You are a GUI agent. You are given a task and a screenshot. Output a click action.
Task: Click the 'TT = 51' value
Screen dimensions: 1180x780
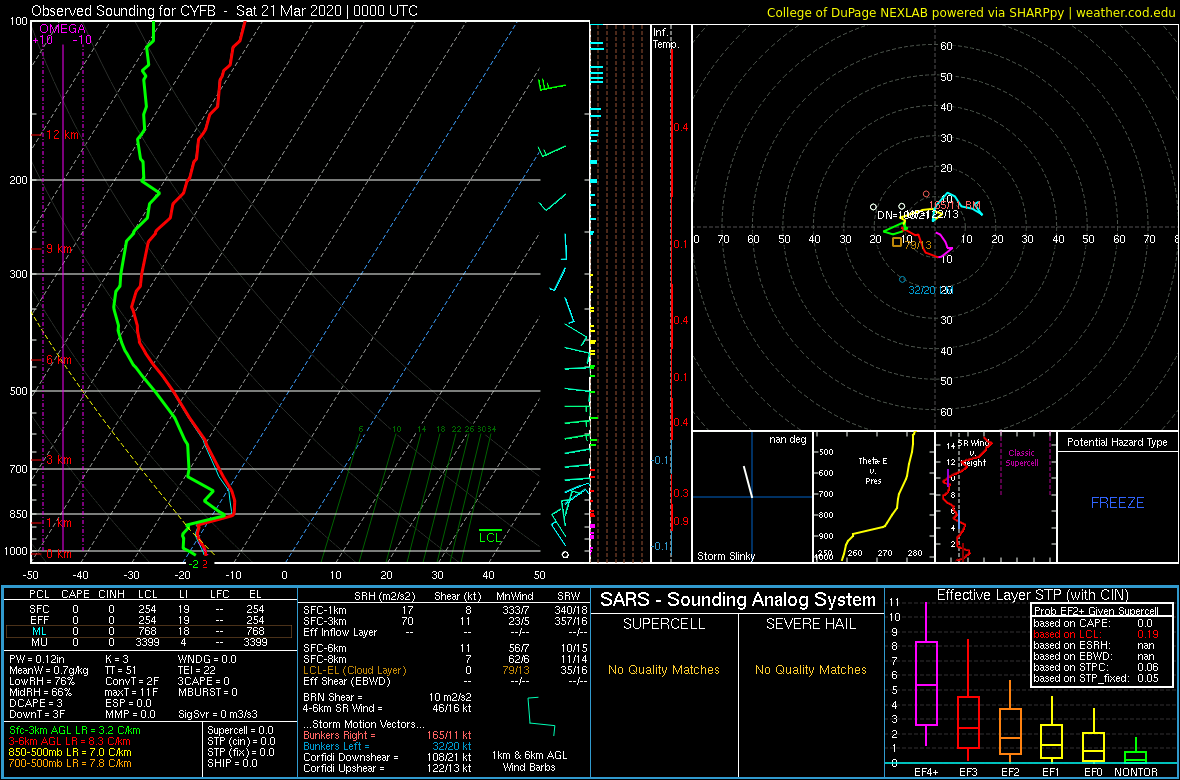(123, 670)
